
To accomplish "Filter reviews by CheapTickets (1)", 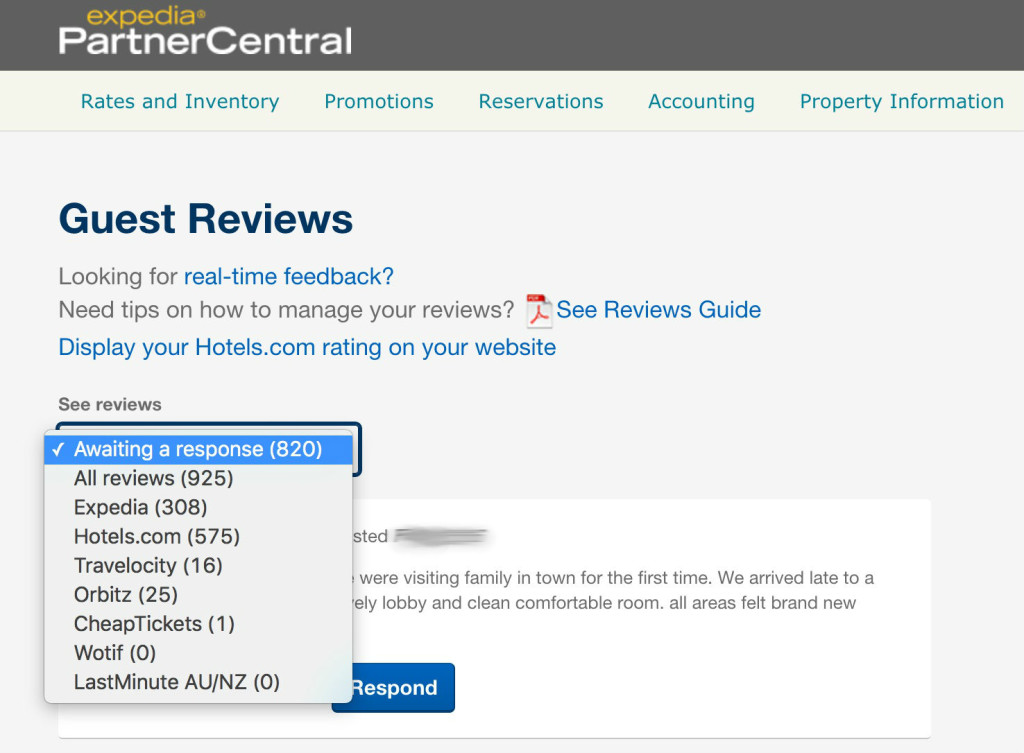I will (199, 624).
